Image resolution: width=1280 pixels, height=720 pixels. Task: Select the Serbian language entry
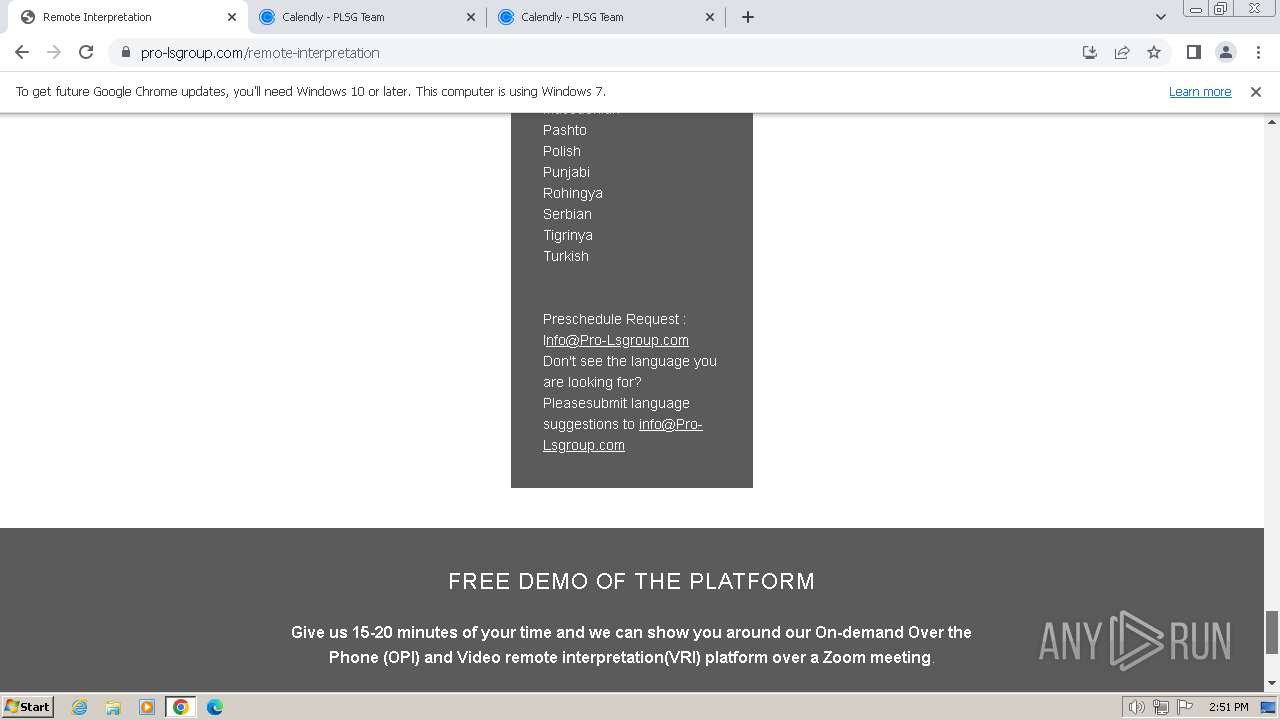567,214
